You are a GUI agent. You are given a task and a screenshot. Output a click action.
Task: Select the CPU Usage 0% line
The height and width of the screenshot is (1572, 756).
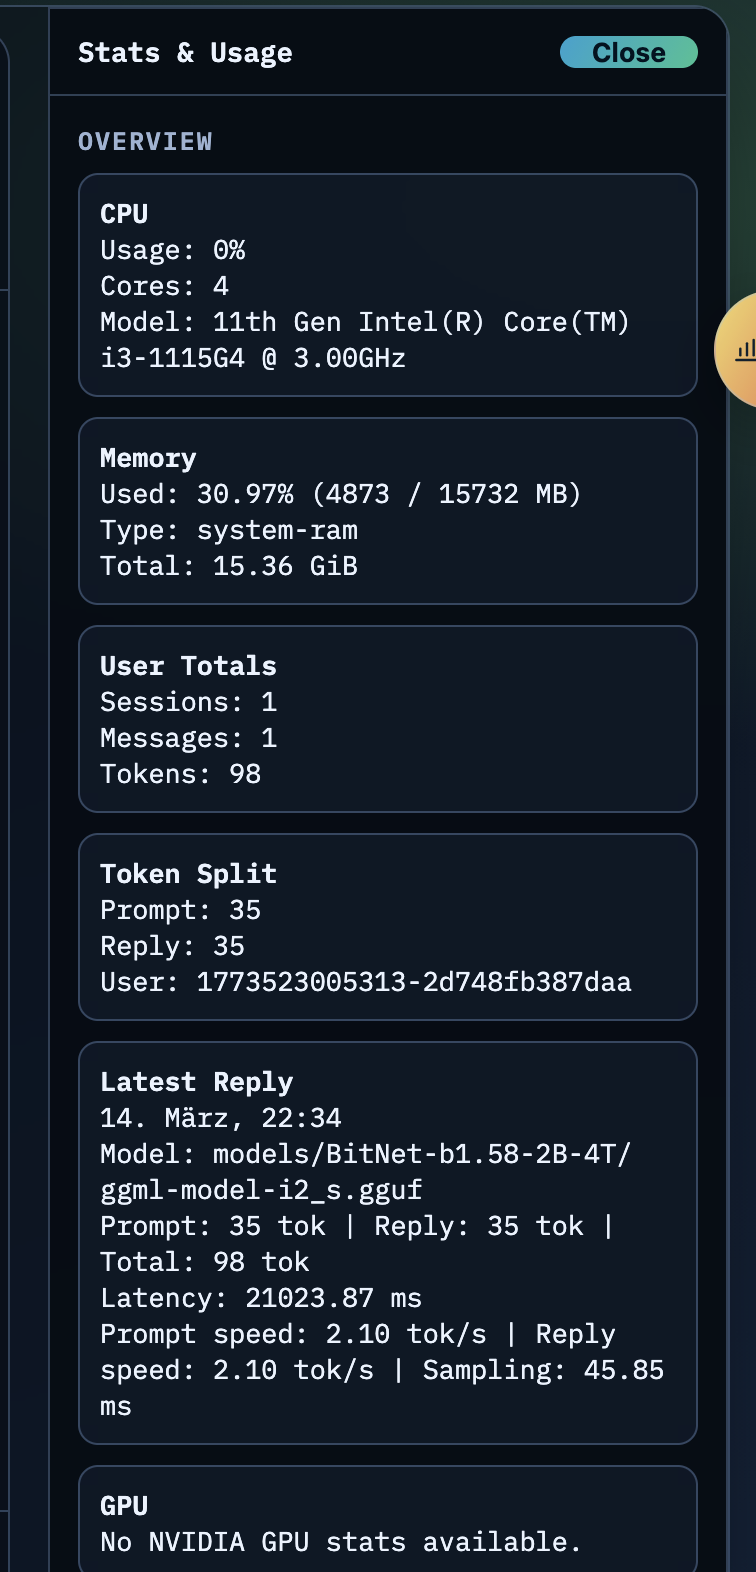coord(173,250)
